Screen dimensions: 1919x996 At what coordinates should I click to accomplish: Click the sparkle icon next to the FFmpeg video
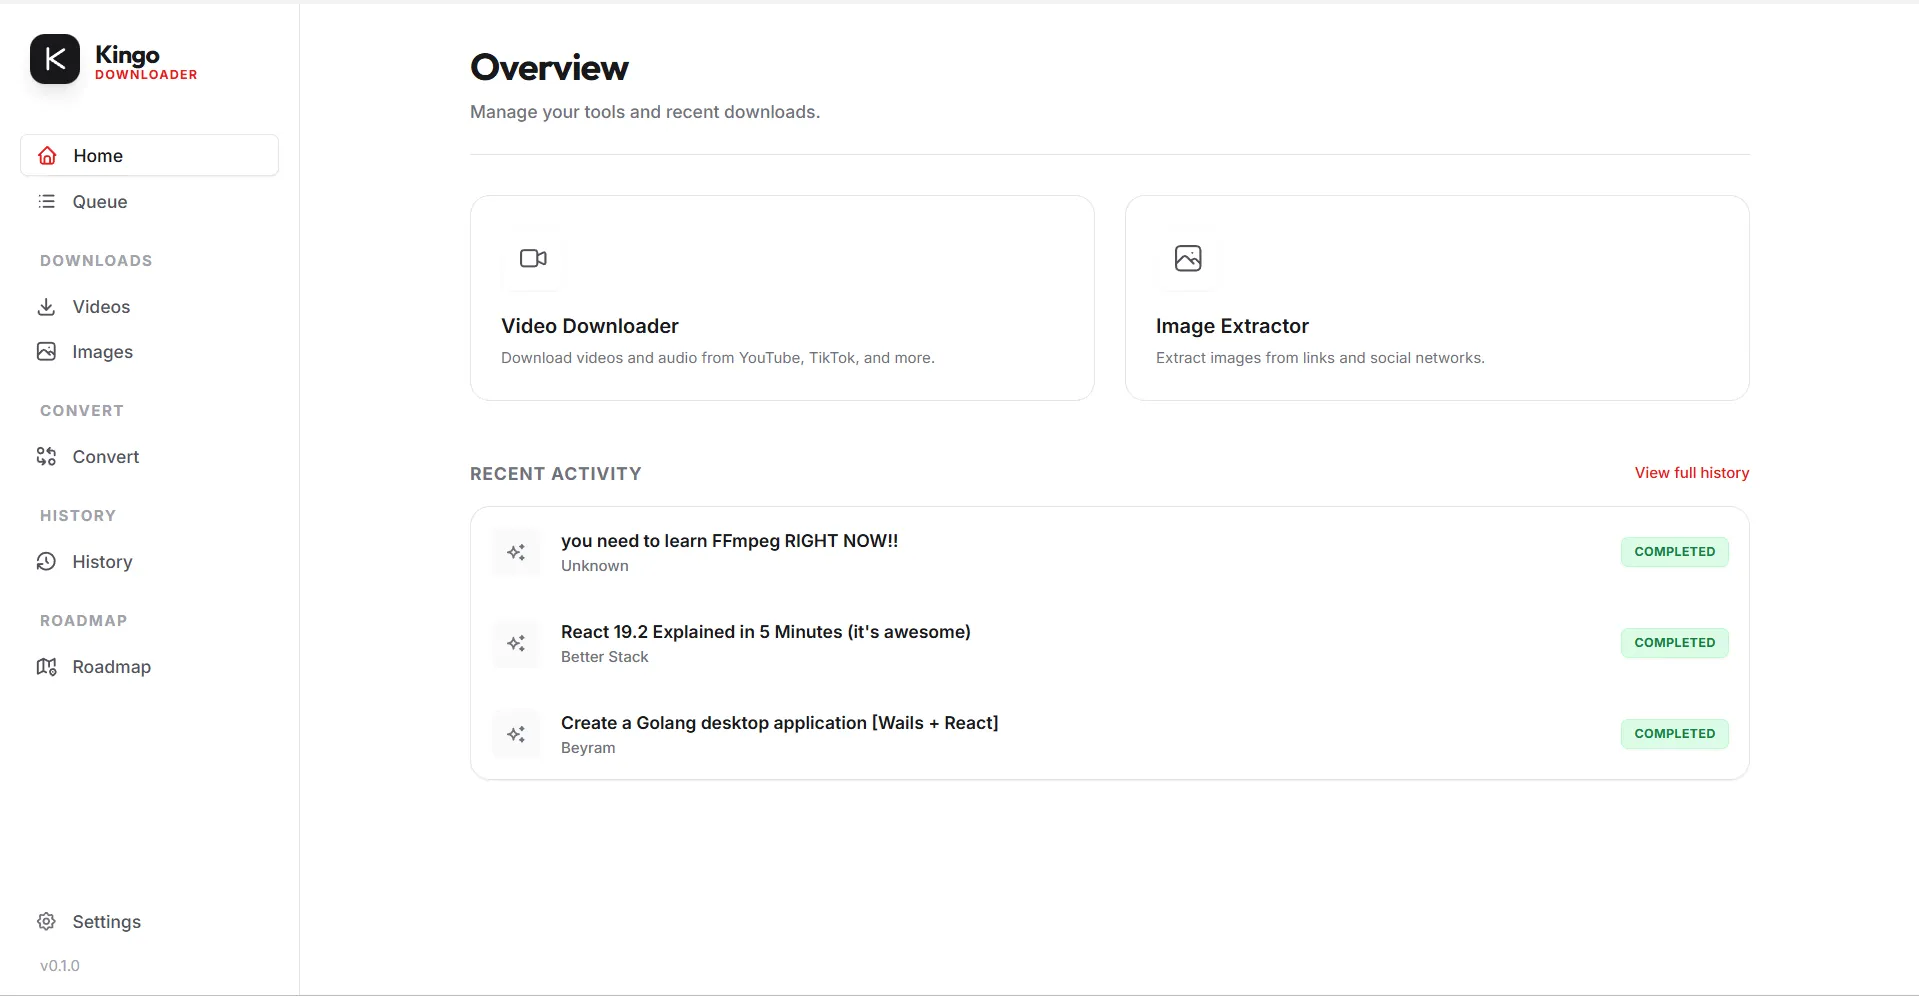tap(516, 552)
